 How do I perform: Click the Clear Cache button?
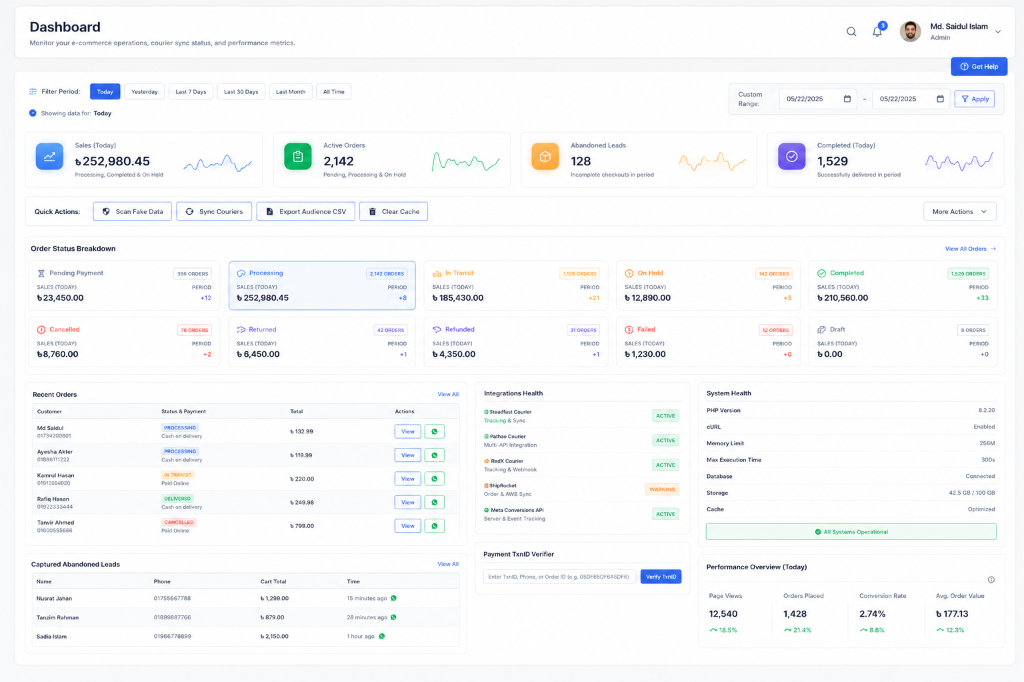[x=394, y=212]
